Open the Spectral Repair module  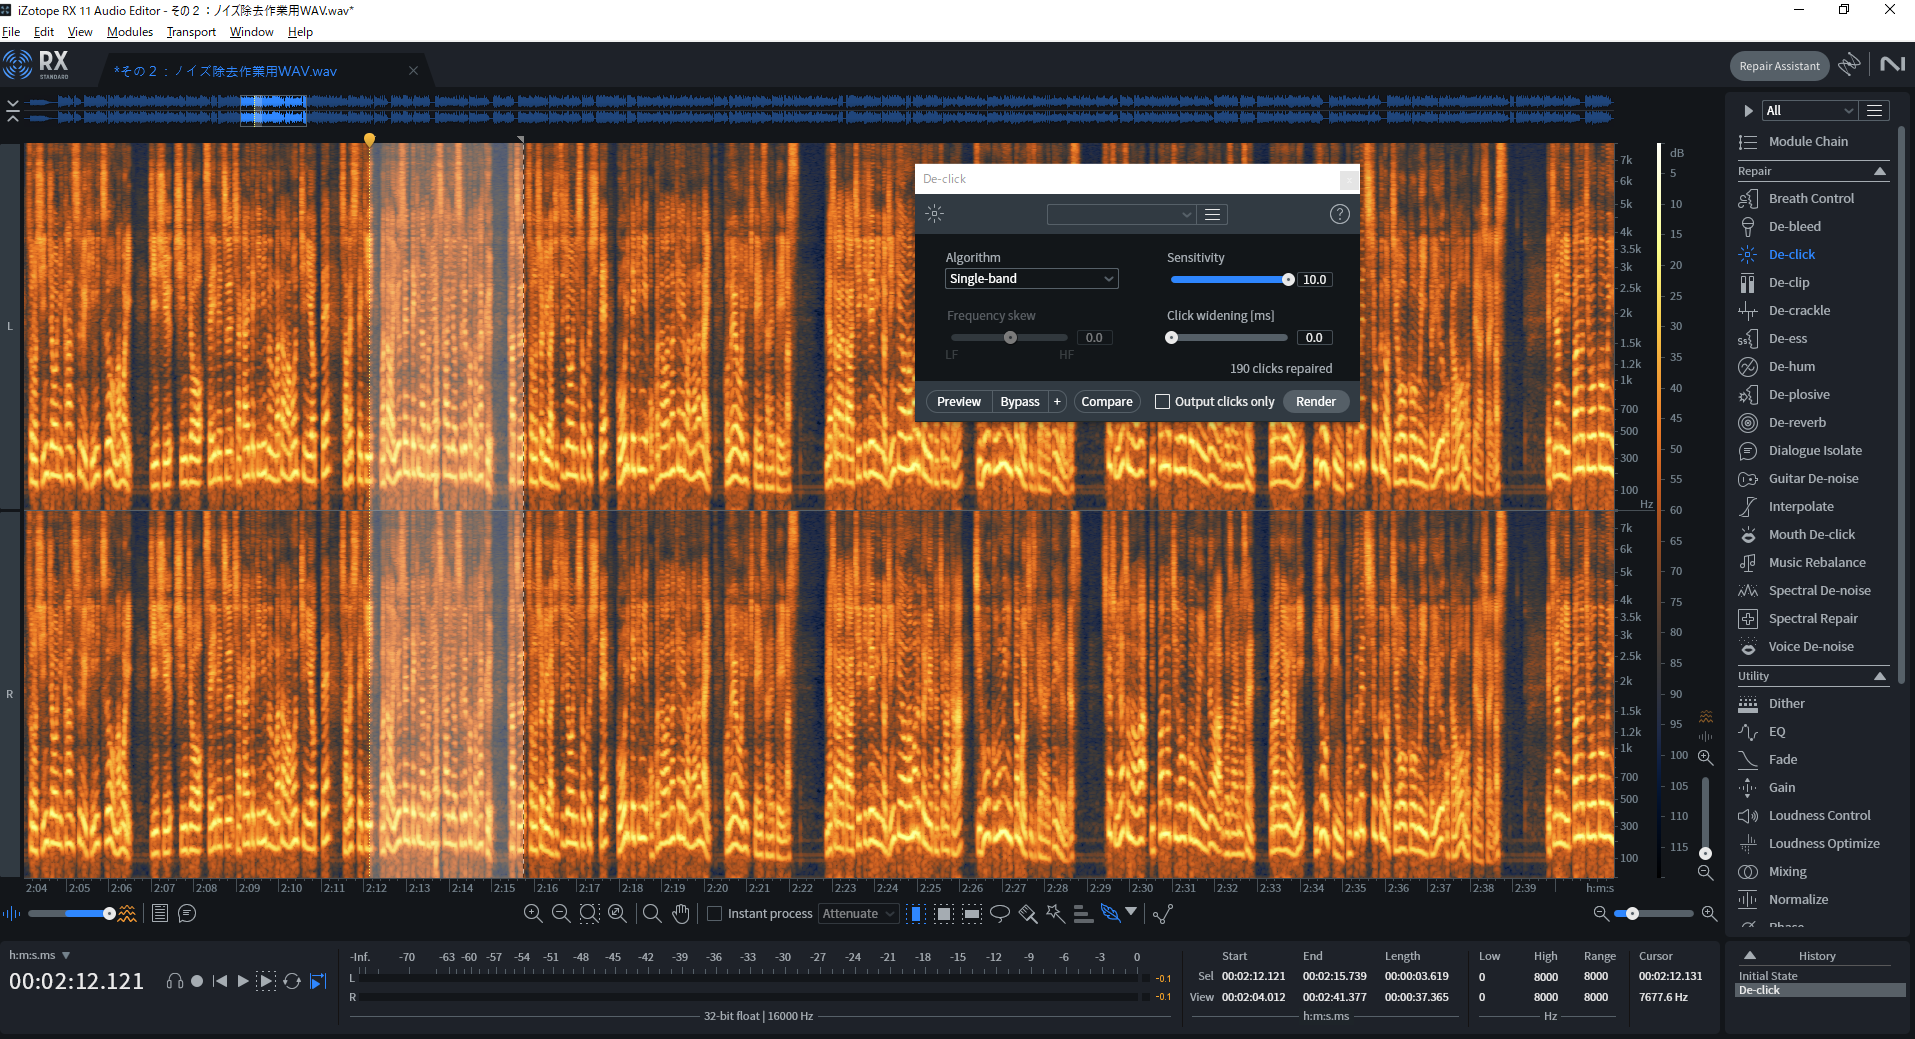point(1813,618)
